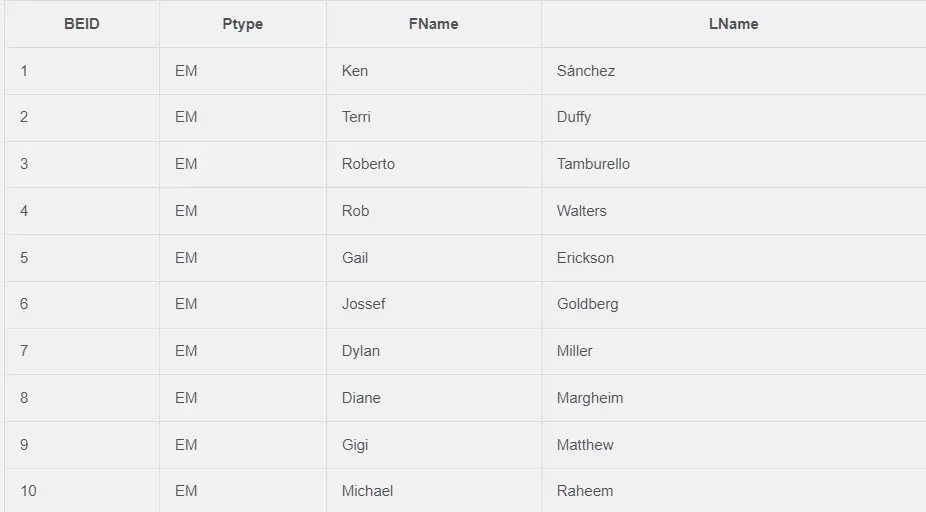Click the first name Gail
The width and height of the screenshot is (926, 512).
click(355, 257)
